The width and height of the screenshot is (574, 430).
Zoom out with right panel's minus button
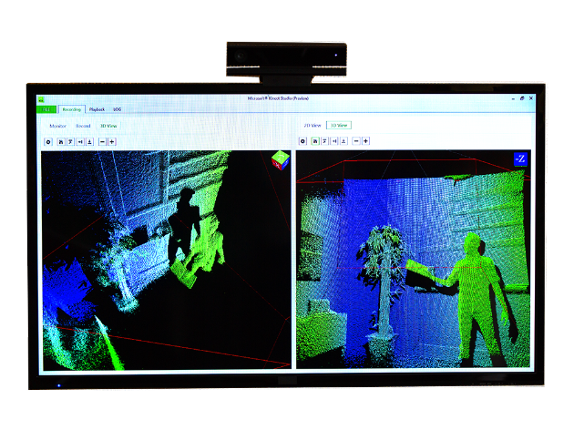click(356, 141)
